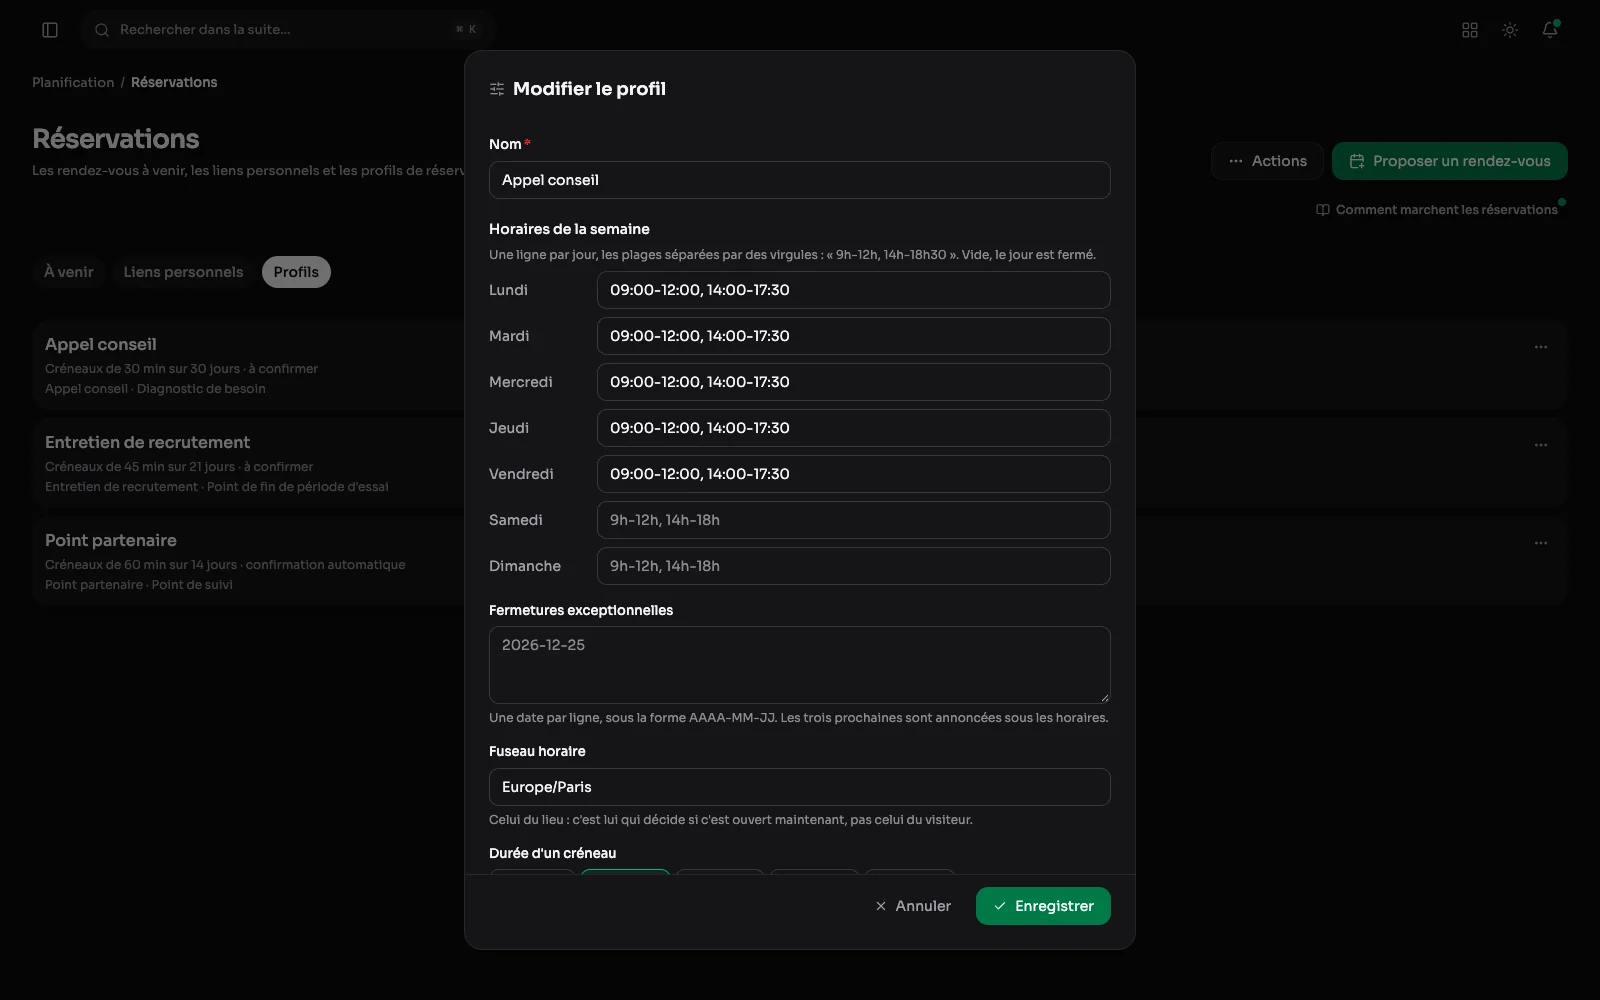Edit the Nom field Appel conseil
This screenshot has height=1000, width=1600.
pyautogui.click(x=800, y=180)
